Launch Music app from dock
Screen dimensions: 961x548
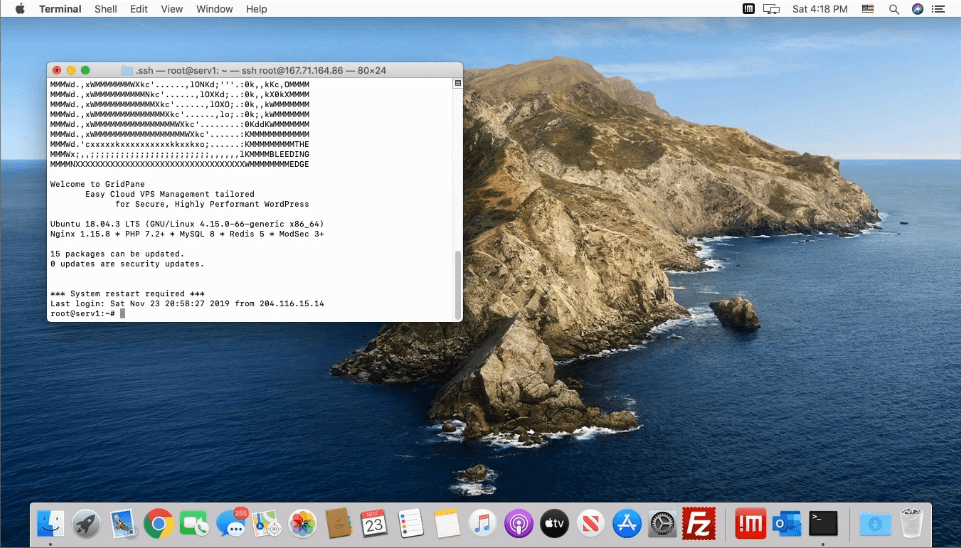coord(482,524)
